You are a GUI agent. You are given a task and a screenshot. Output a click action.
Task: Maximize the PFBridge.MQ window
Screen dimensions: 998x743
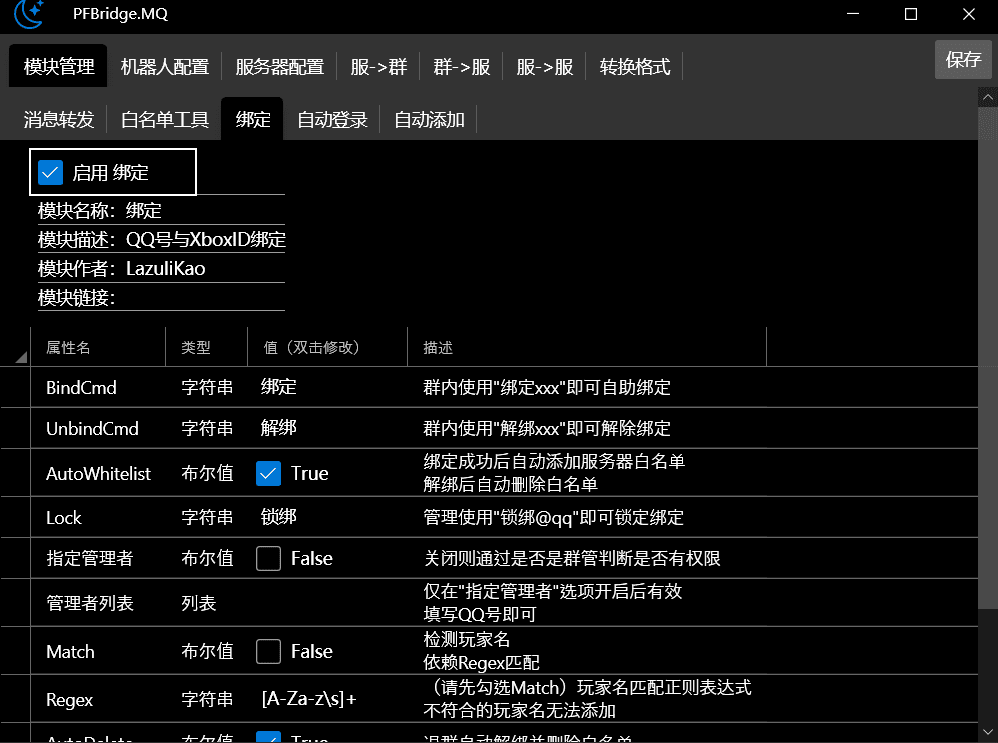tap(911, 14)
